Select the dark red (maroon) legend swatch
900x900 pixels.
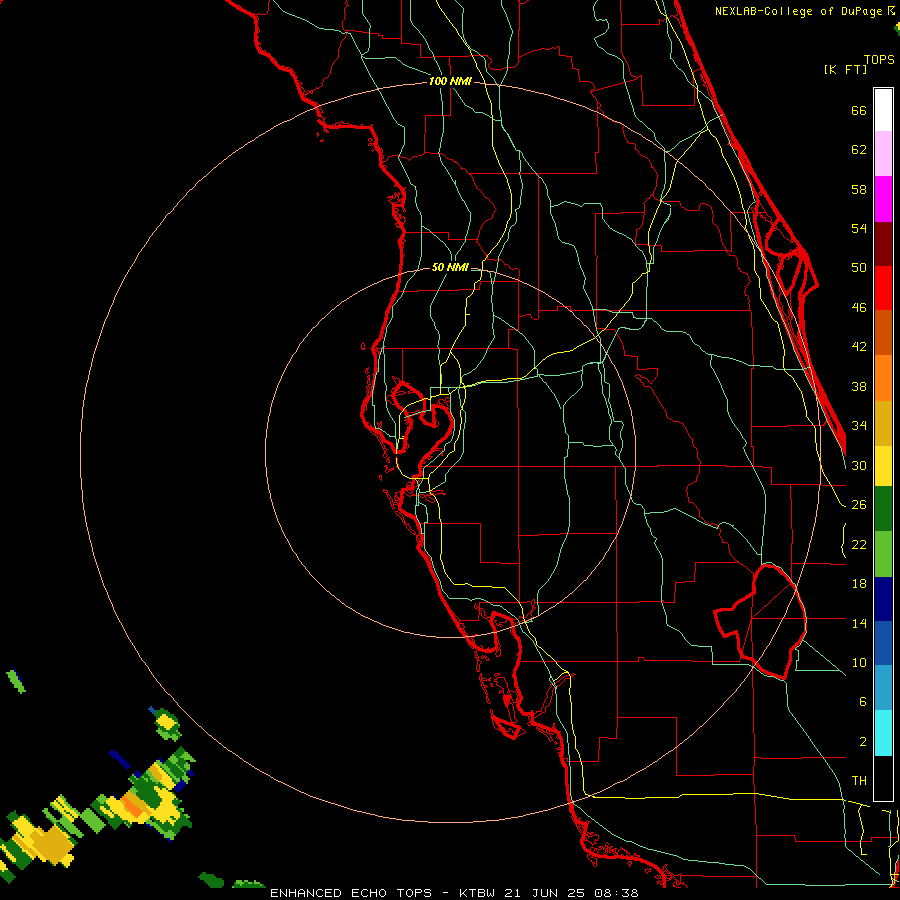pyautogui.click(x=883, y=244)
